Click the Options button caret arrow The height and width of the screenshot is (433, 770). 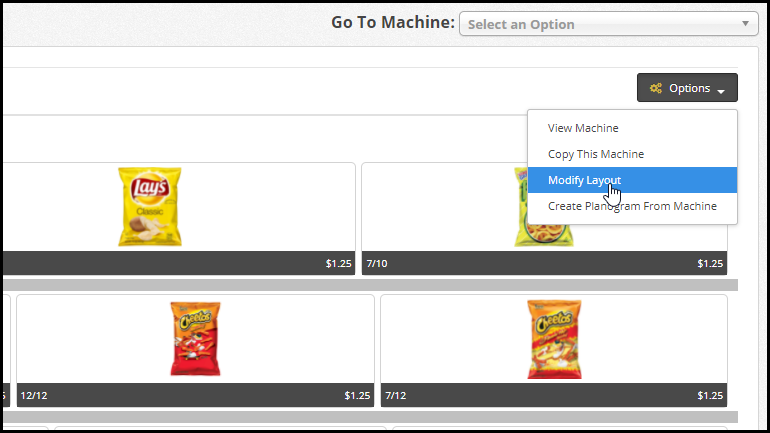pyautogui.click(x=721, y=91)
